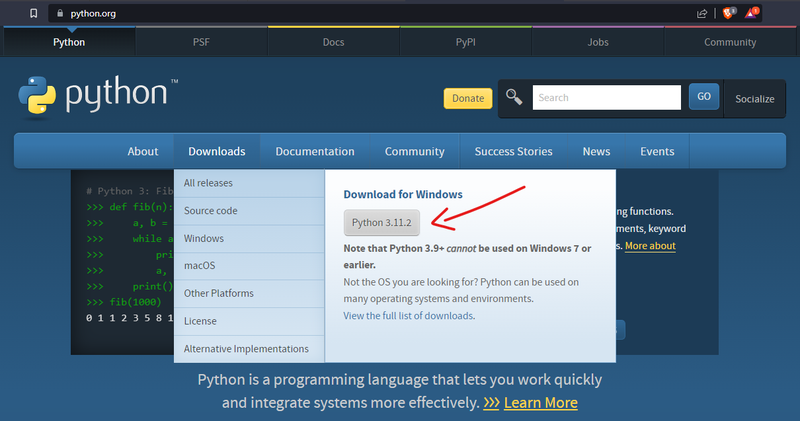The width and height of the screenshot is (800, 421).
Task: Open View the full list of downloads link
Action: tap(408, 316)
